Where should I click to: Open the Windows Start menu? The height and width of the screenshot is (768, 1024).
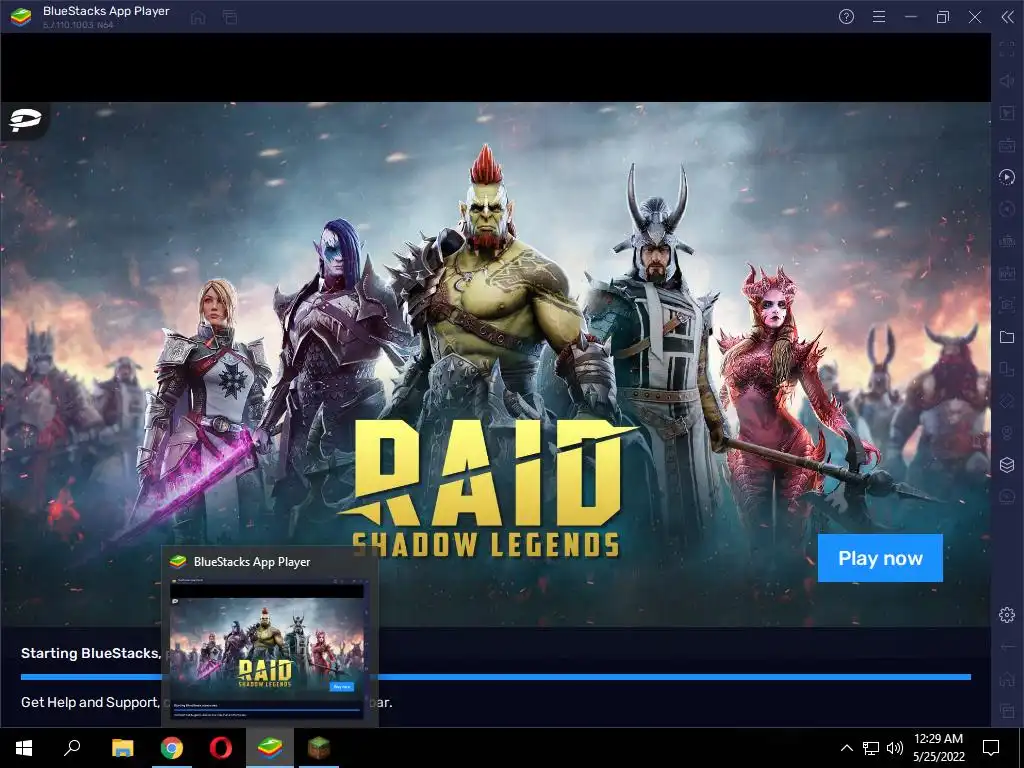click(x=24, y=748)
